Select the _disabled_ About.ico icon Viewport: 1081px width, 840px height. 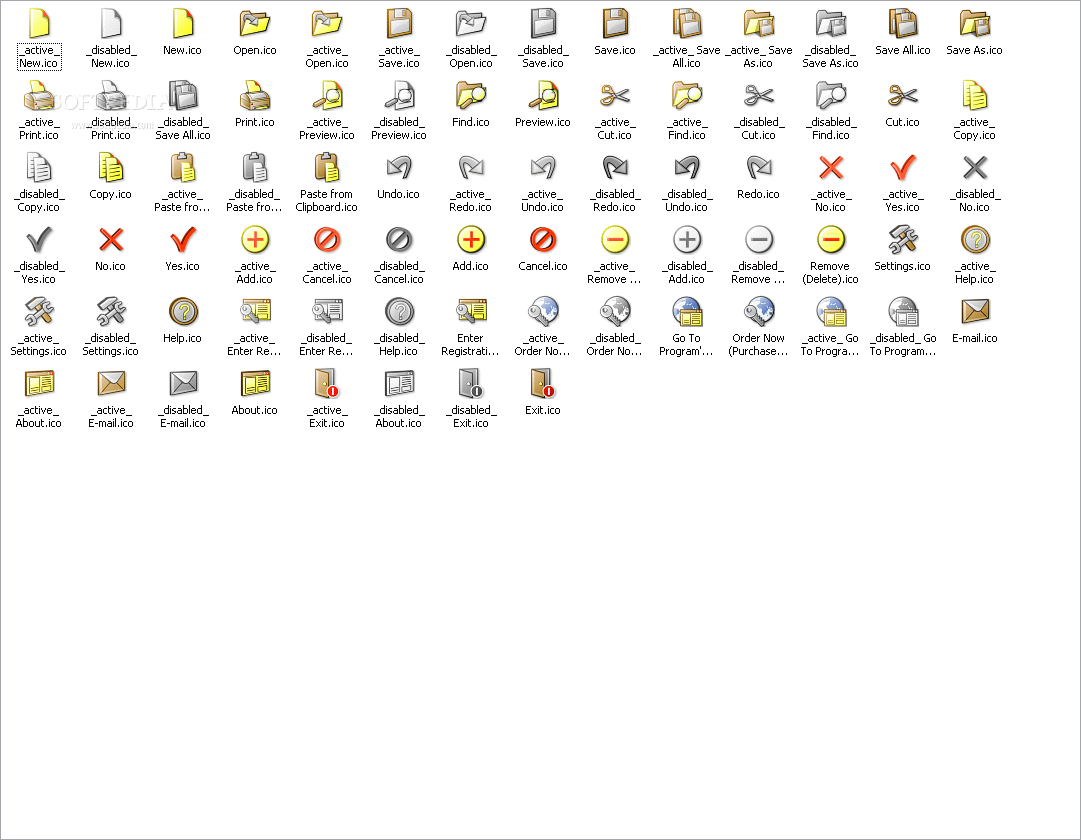398,383
